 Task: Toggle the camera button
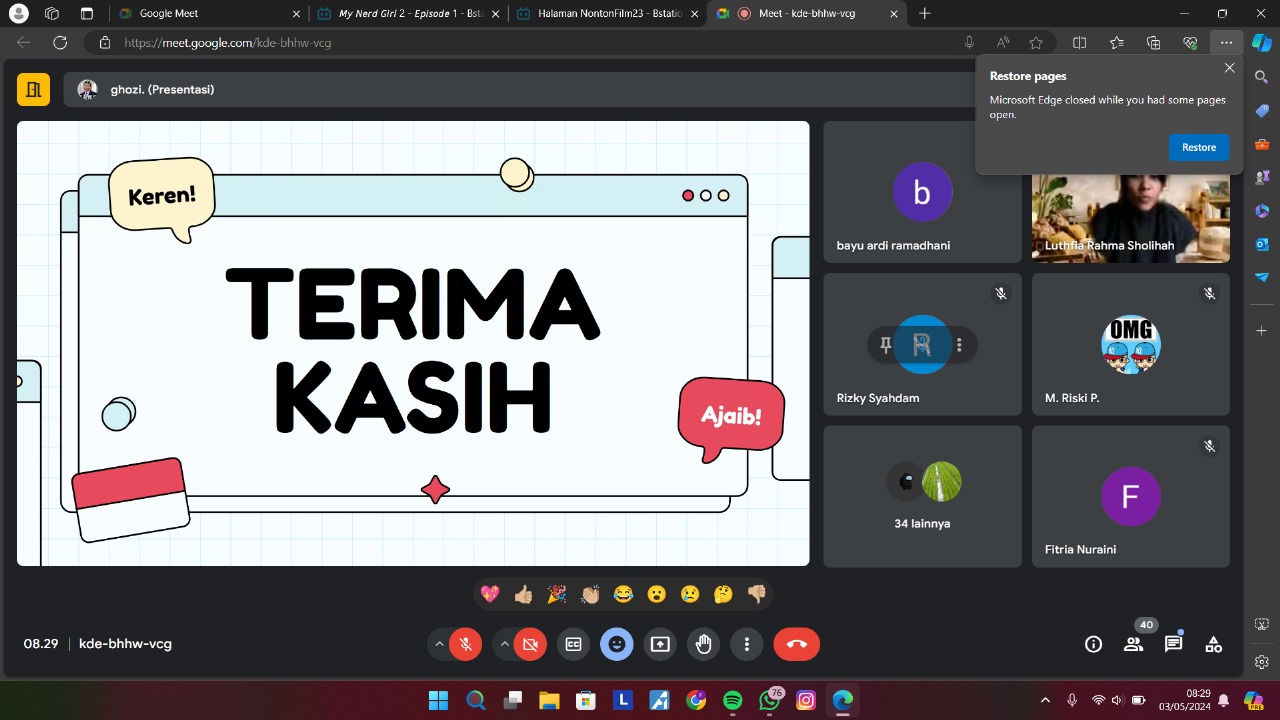(530, 644)
